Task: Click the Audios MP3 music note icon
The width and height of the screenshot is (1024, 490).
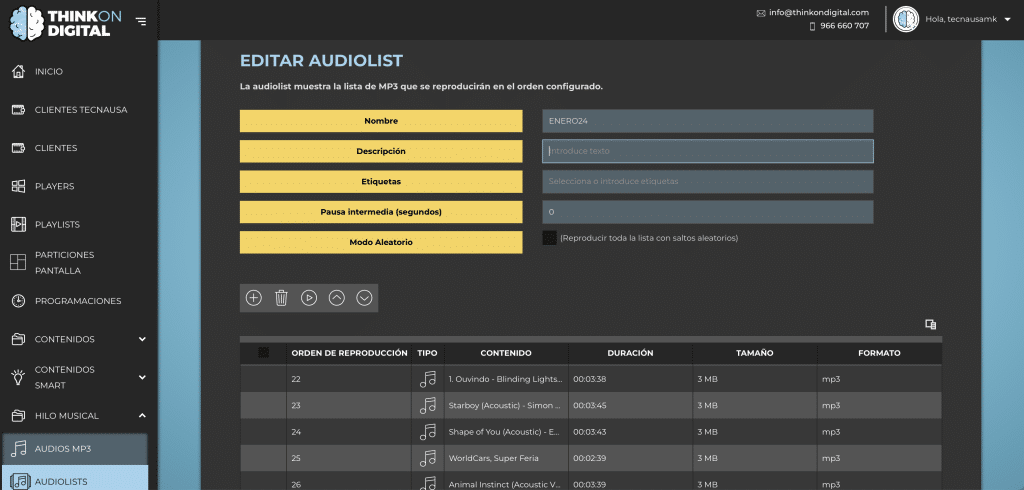Action: (x=19, y=449)
